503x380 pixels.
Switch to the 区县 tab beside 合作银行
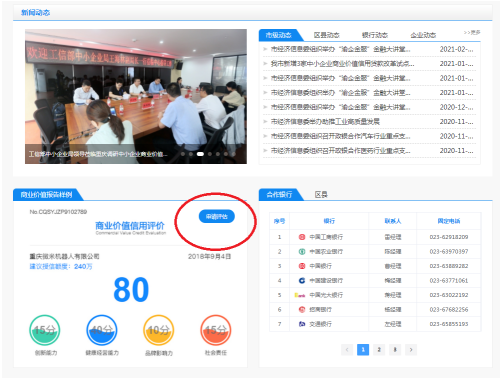[x=321, y=194]
